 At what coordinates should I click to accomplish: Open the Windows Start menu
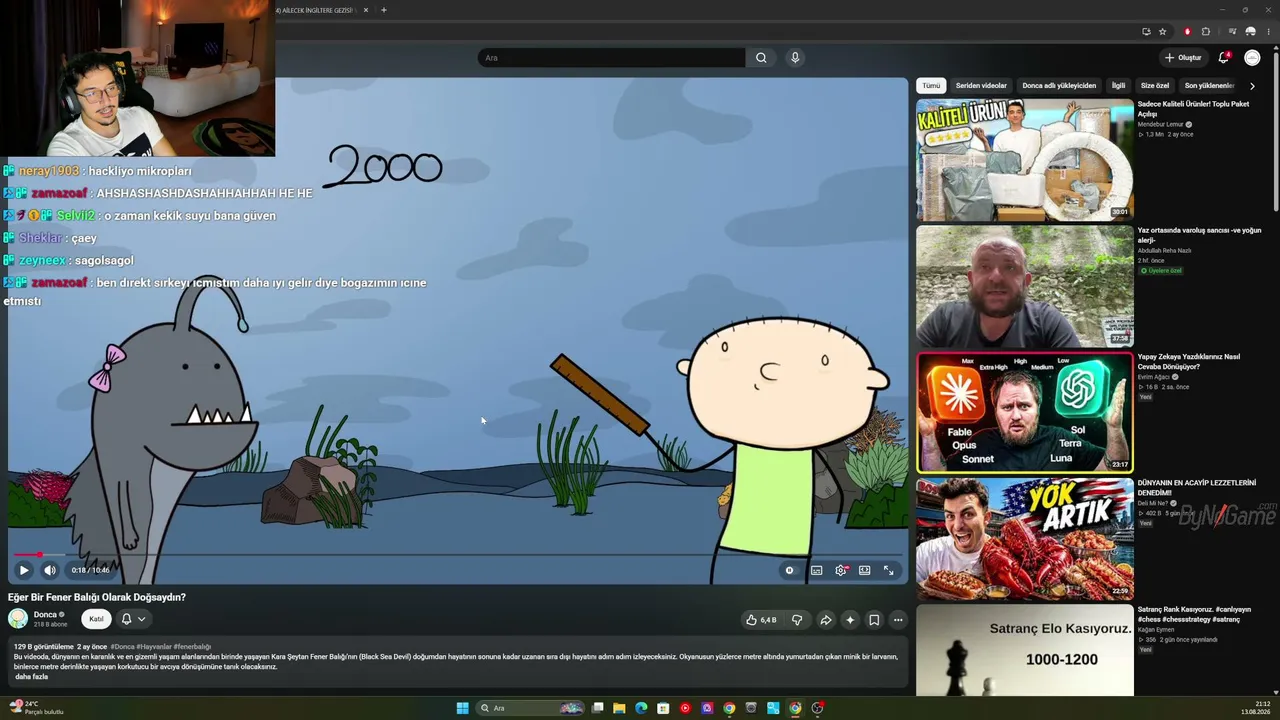(x=462, y=708)
